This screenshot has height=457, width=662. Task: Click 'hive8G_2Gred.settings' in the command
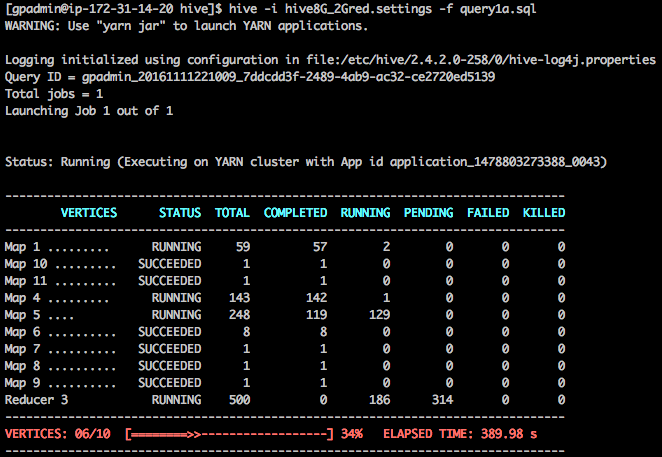358,9
